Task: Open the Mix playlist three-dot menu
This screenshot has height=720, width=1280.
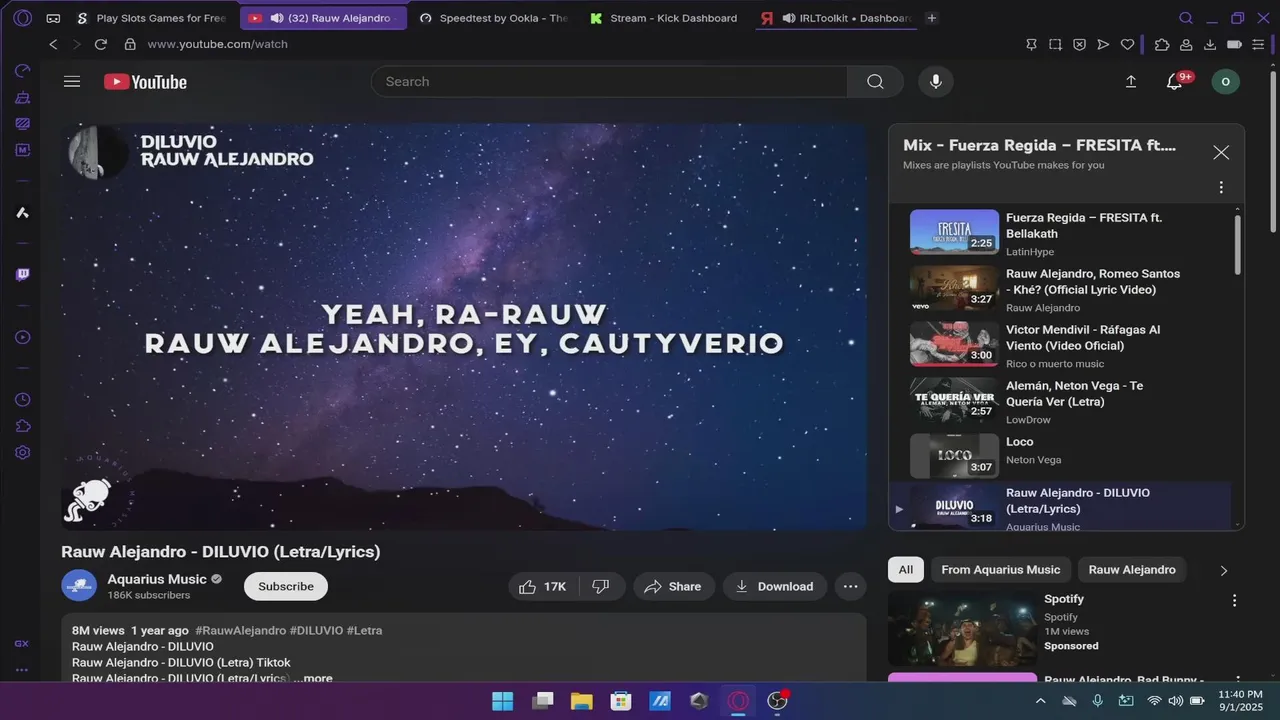Action: [x=1221, y=187]
